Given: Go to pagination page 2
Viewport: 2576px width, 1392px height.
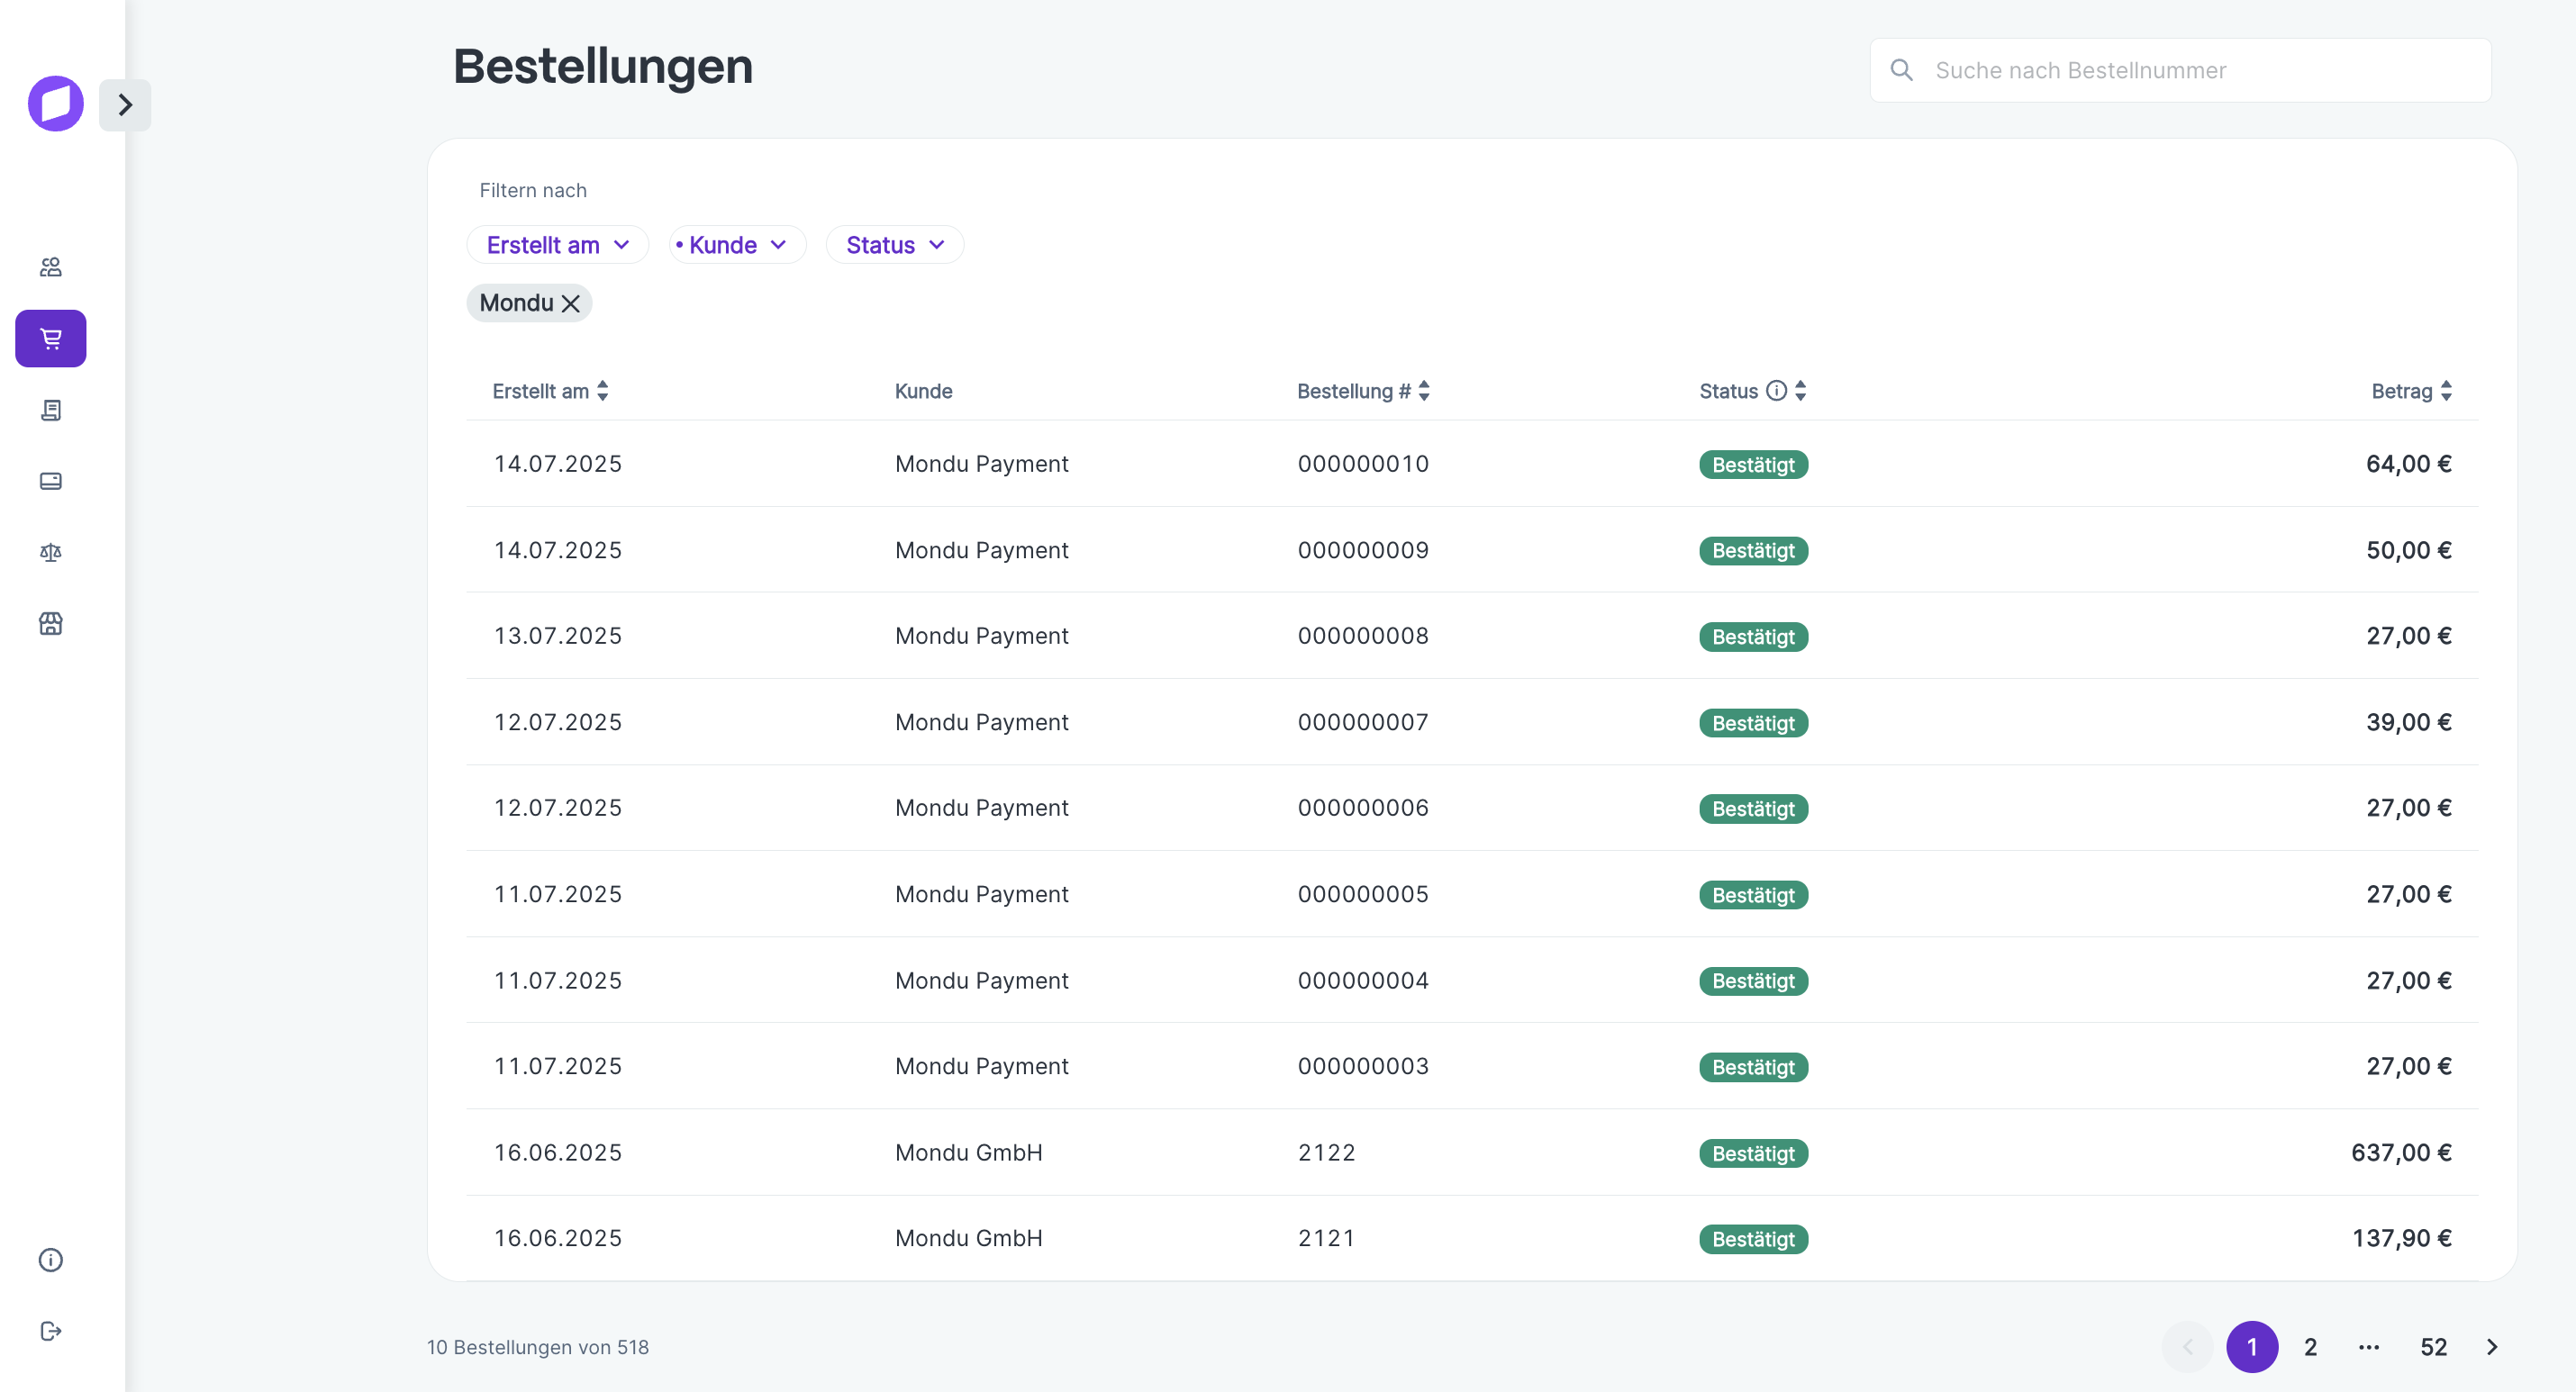Looking at the screenshot, I should (2310, 1347).
